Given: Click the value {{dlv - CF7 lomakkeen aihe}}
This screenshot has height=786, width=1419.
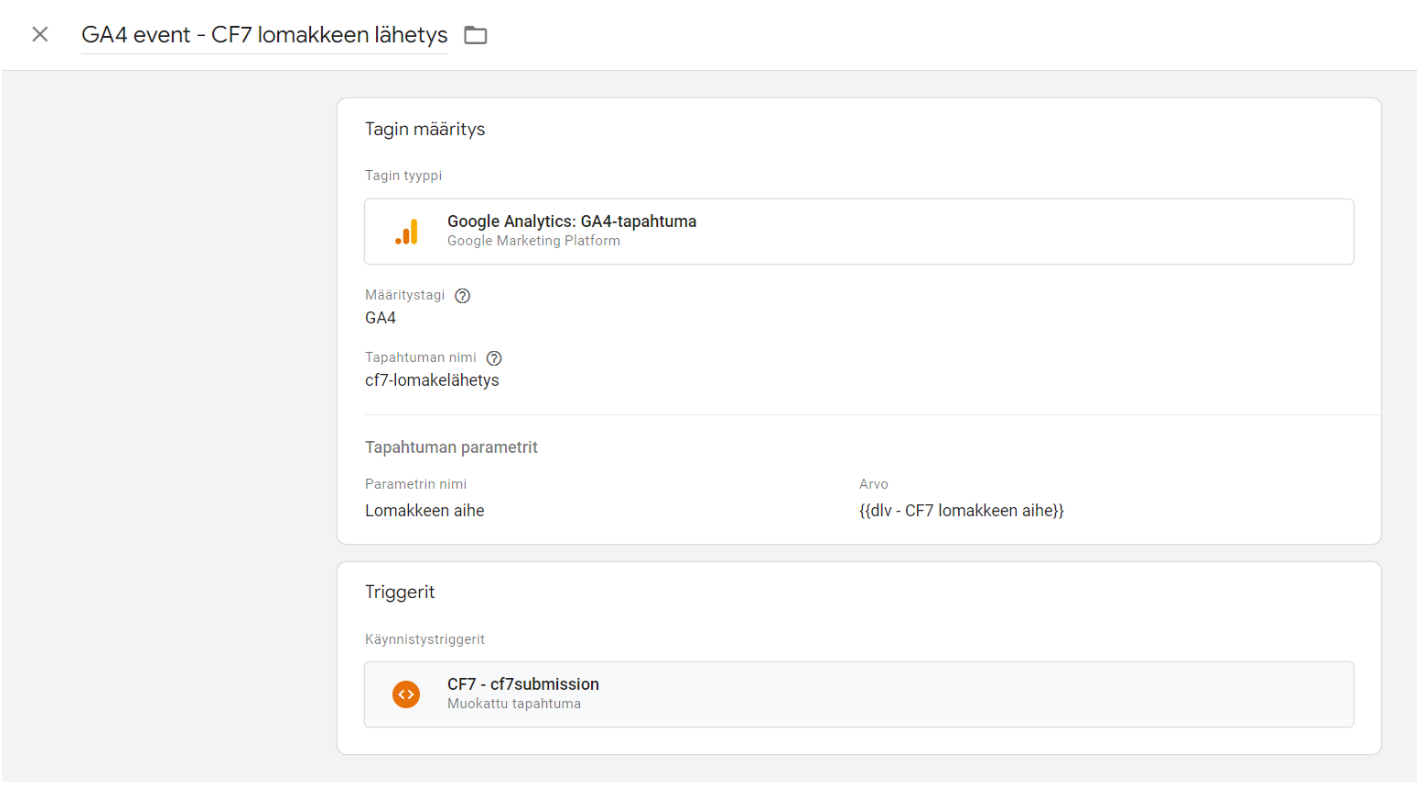Looking at the screenshot, I should point(961,510).
